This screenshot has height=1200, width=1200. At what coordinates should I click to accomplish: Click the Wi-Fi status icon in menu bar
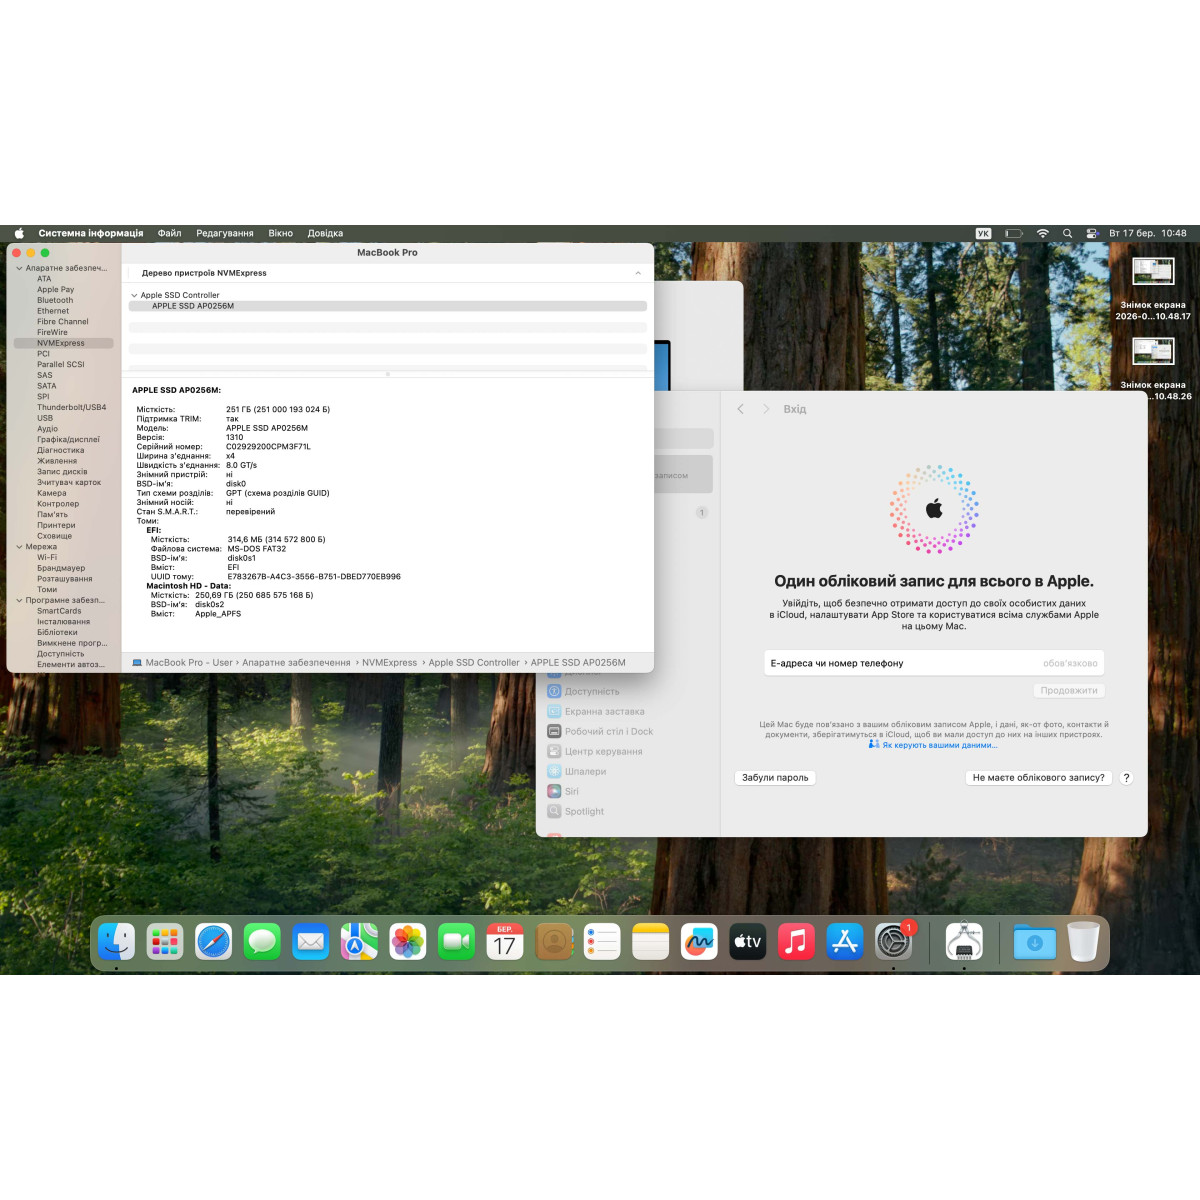(x=1042, y=233)
